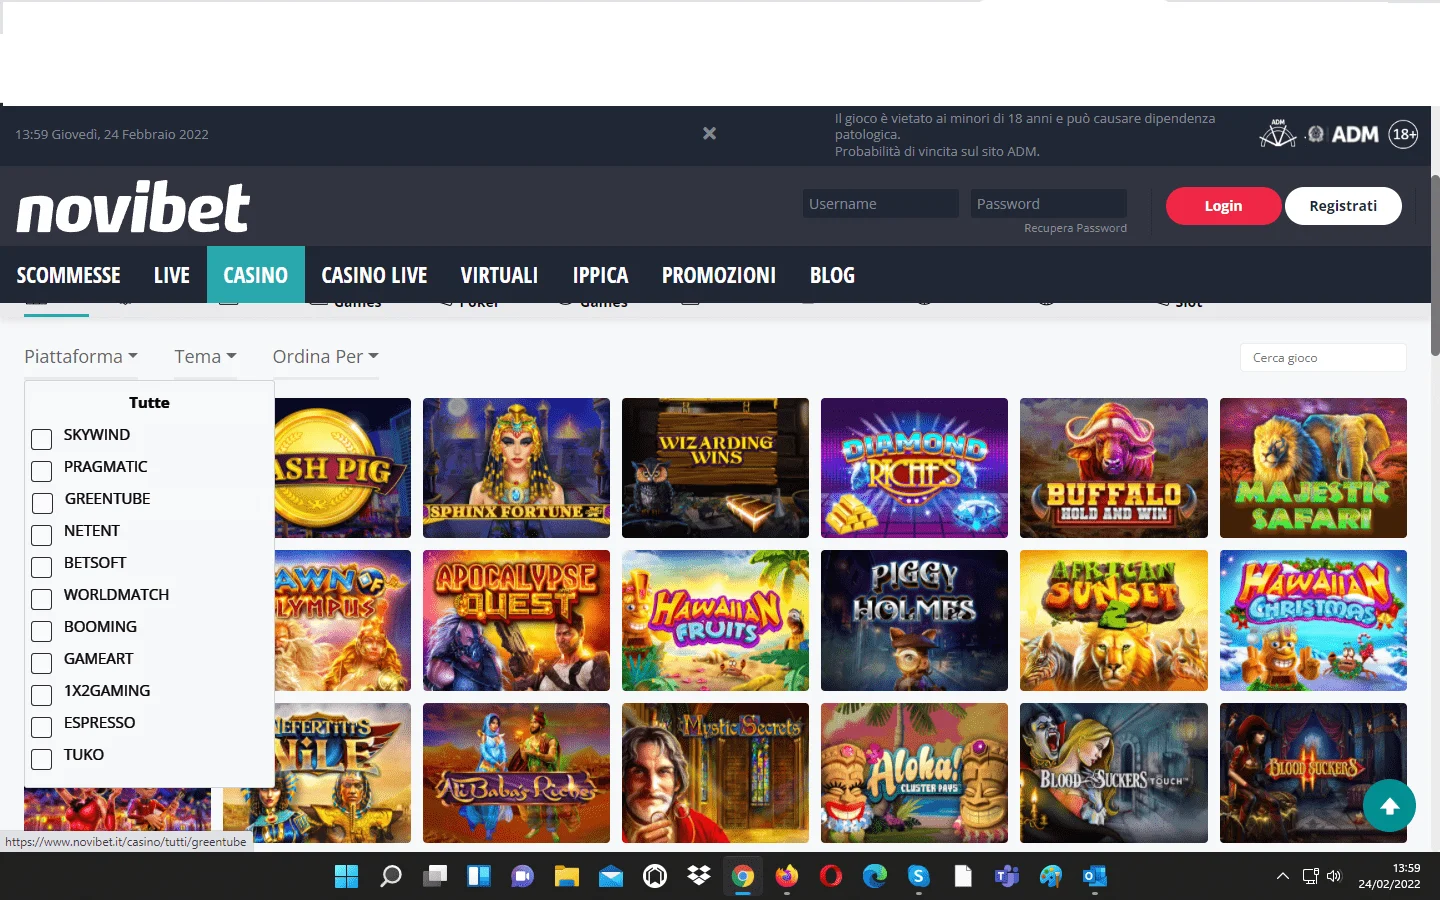Screen dimensions: 1440x900
Task: Open Widgets panel on taskbar
Action: tap(479, 877)
